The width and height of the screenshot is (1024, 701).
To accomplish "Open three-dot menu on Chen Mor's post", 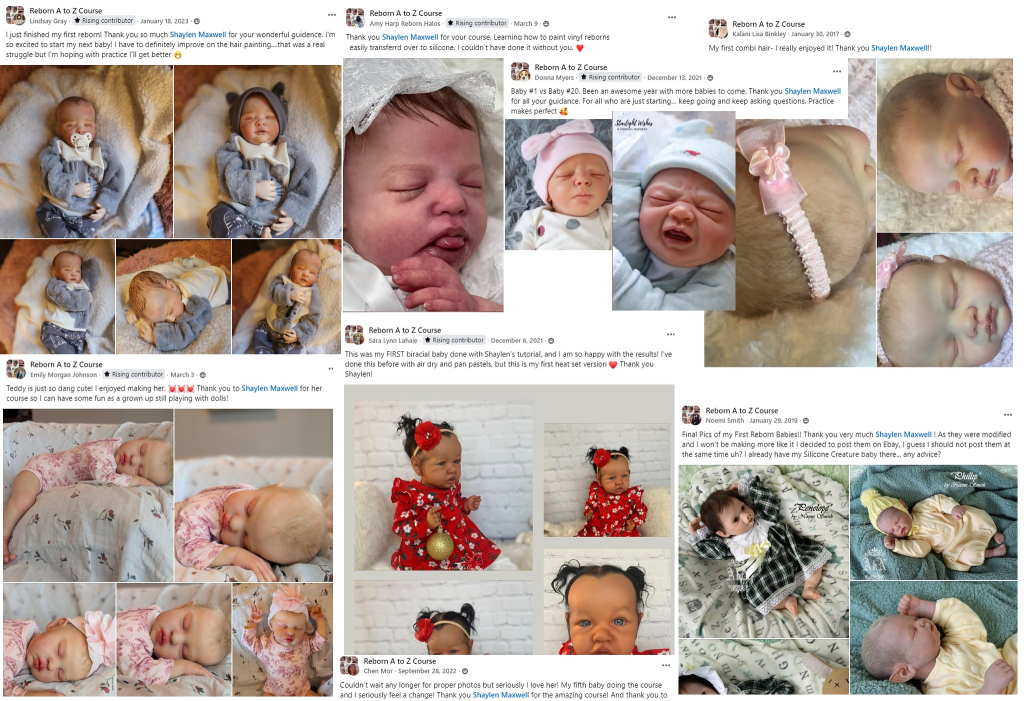I will click(x=665, y=665).
